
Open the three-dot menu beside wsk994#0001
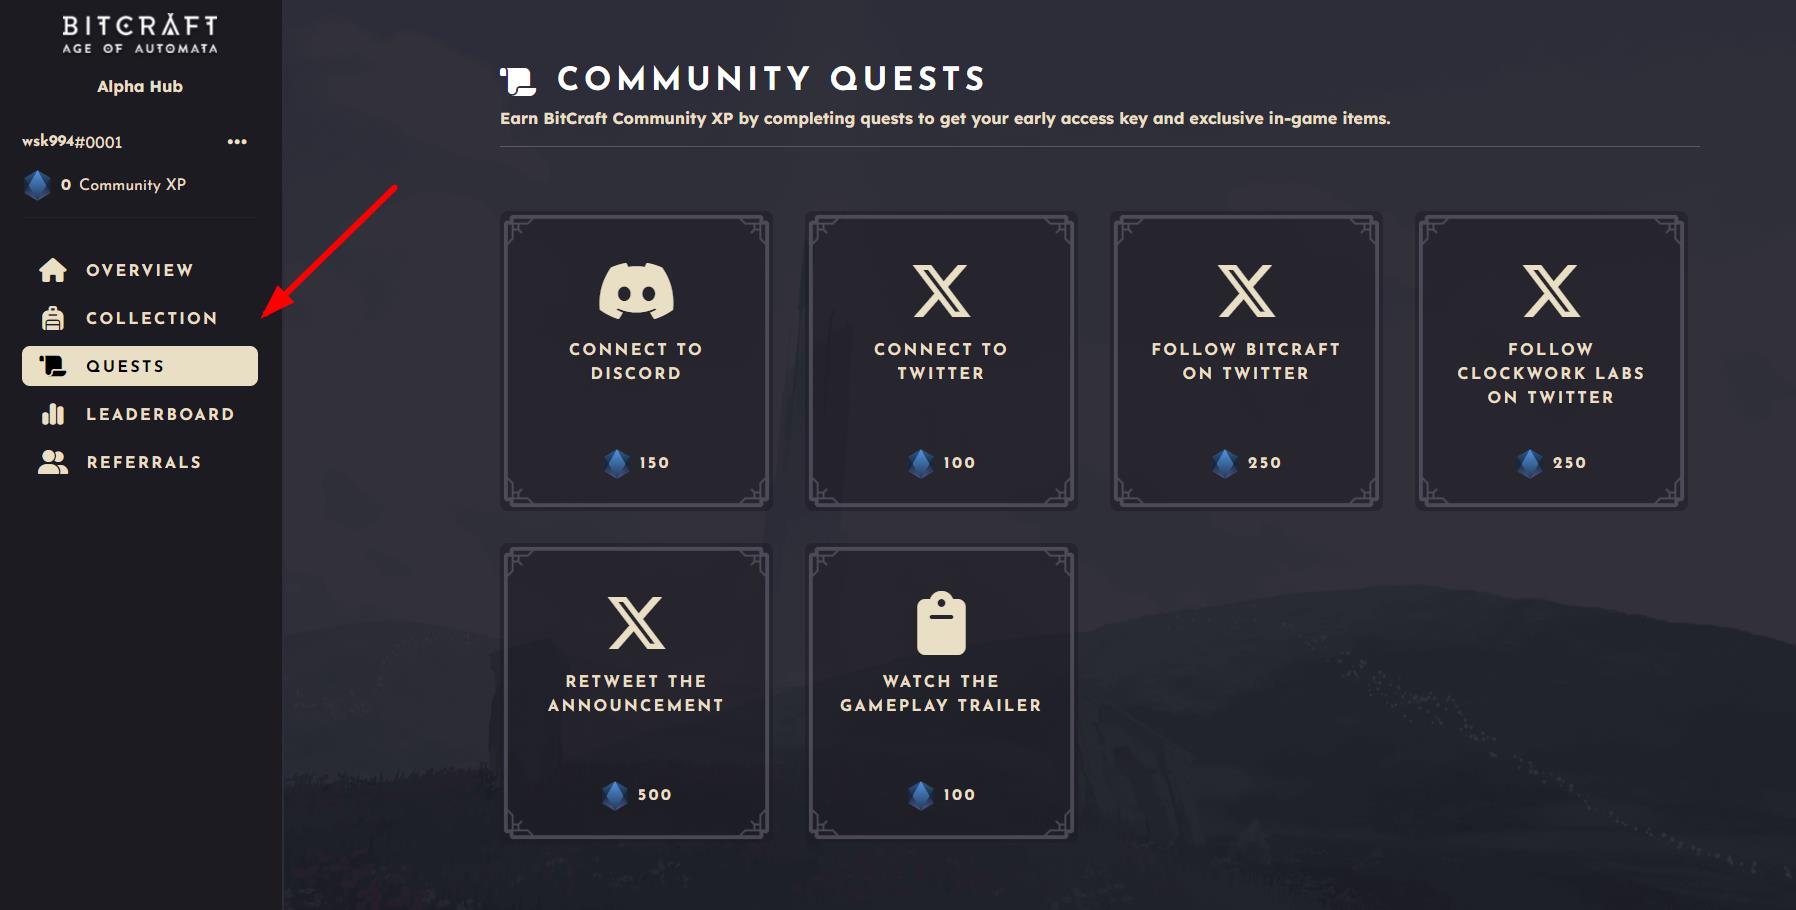237,141
